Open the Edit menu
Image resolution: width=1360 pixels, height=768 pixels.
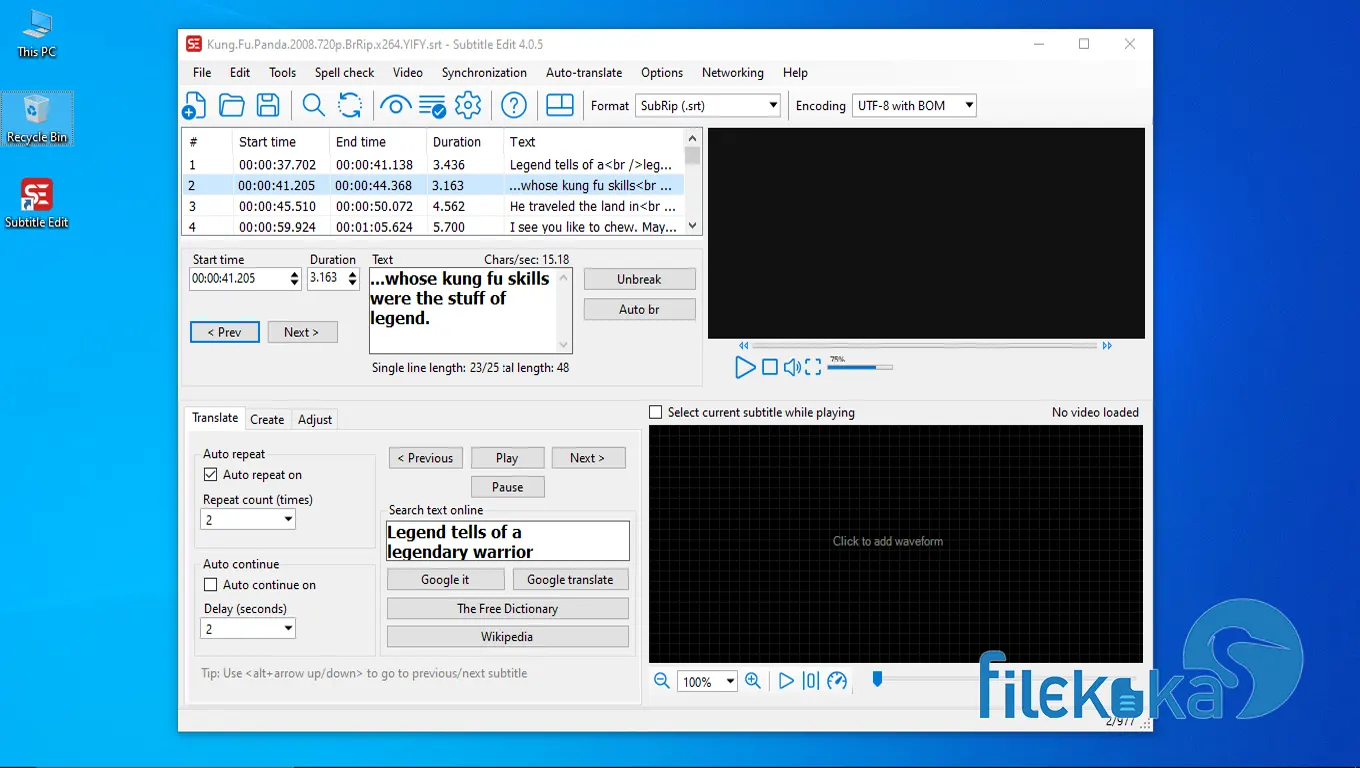[x=240, y=73]
